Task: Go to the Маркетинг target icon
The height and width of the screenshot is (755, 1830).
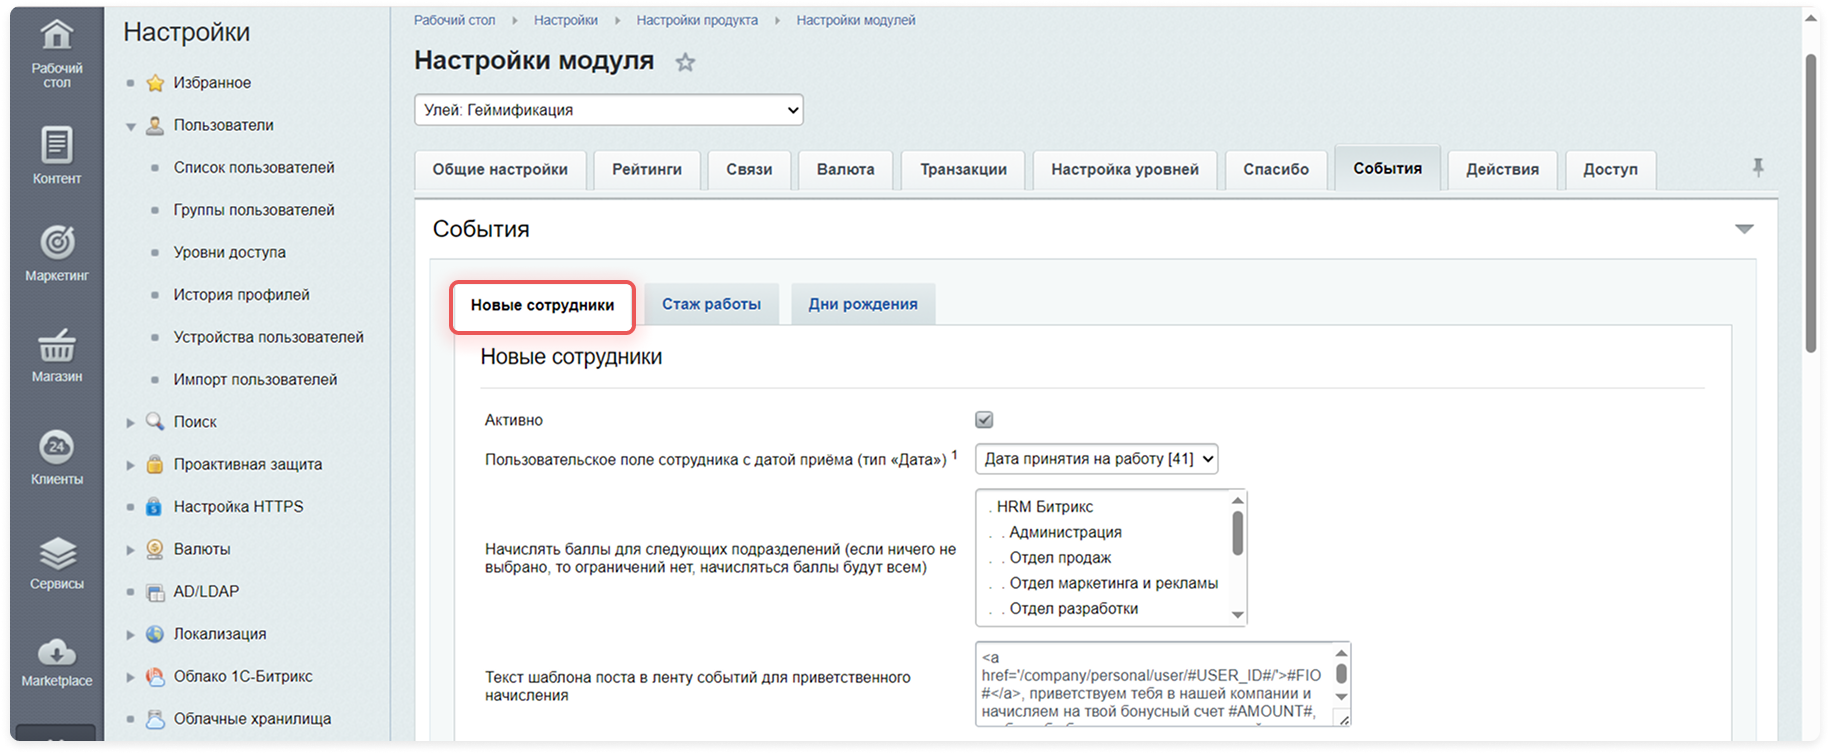Action: (57, 241)
